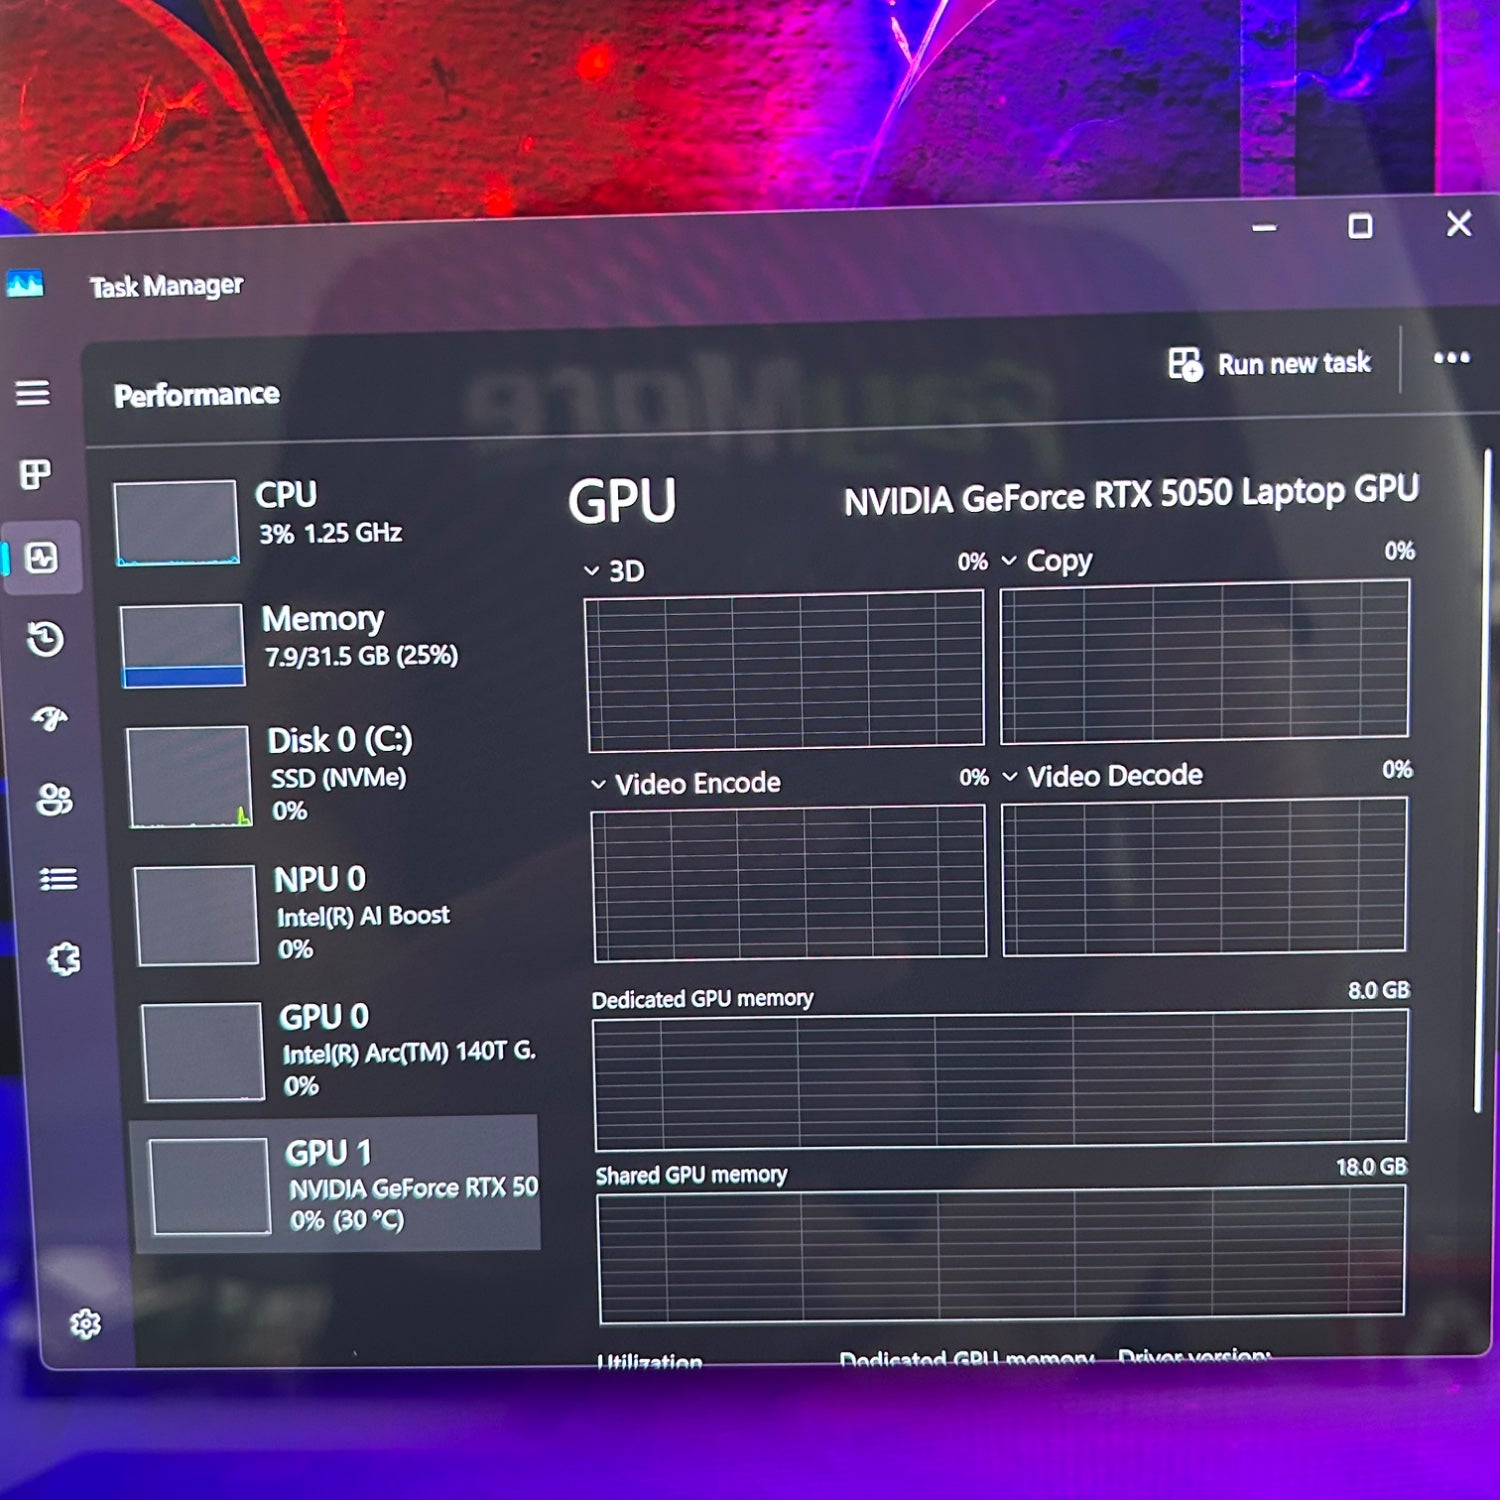The width and height of the screenshot is (1500, 1500).
Task: Click the 18.0 GB shared memory value
Action: coord(1371,1166)
